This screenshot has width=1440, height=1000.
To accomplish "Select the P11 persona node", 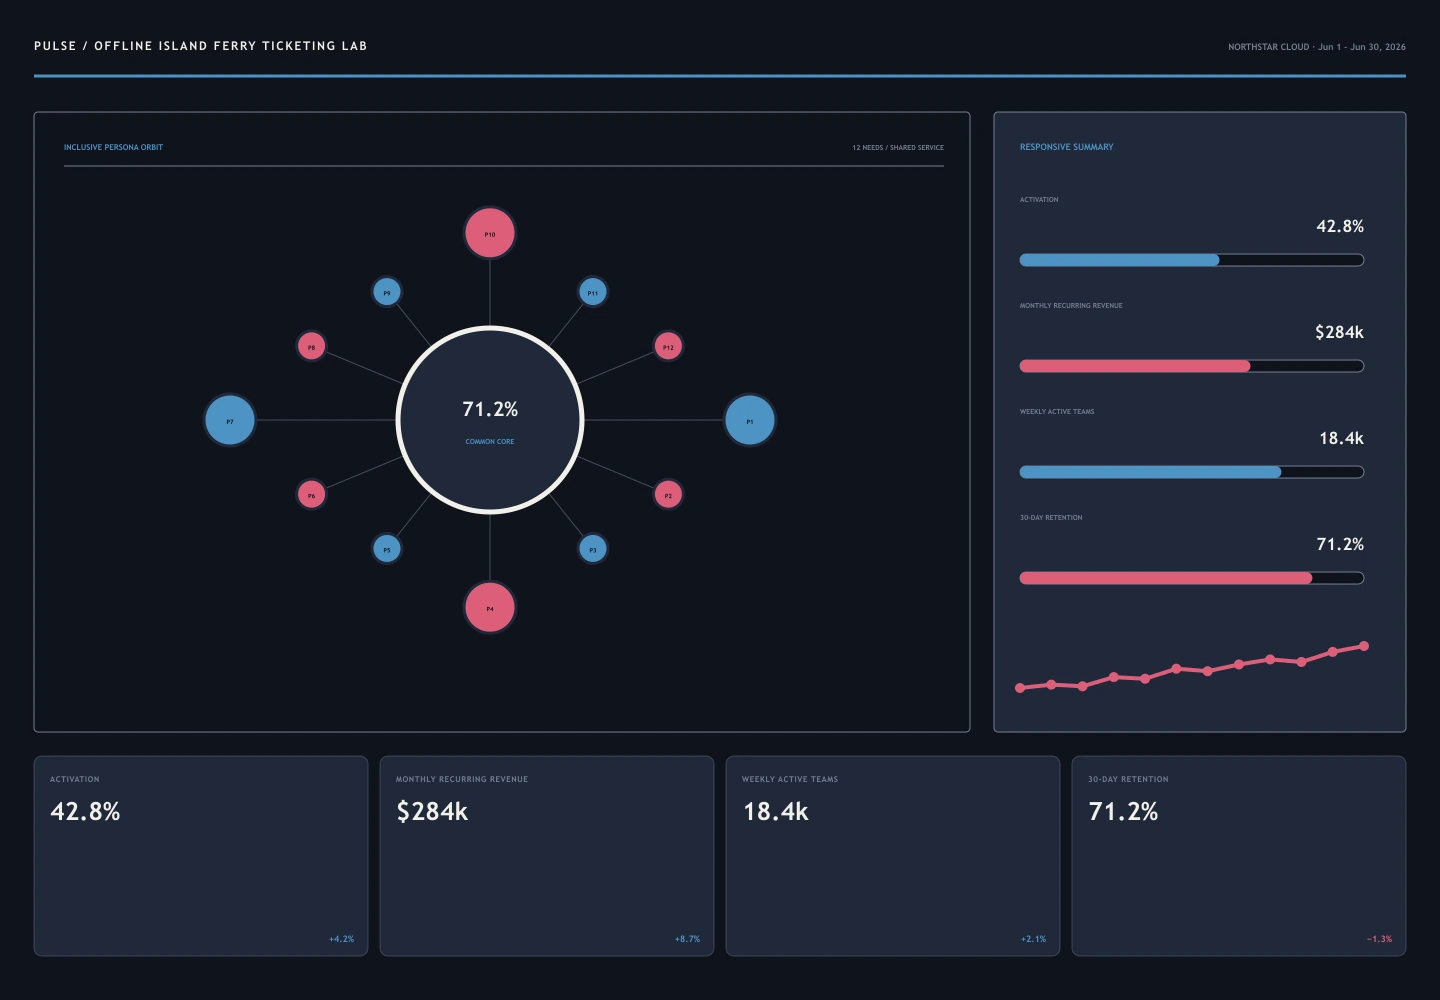I will (593, 292).
